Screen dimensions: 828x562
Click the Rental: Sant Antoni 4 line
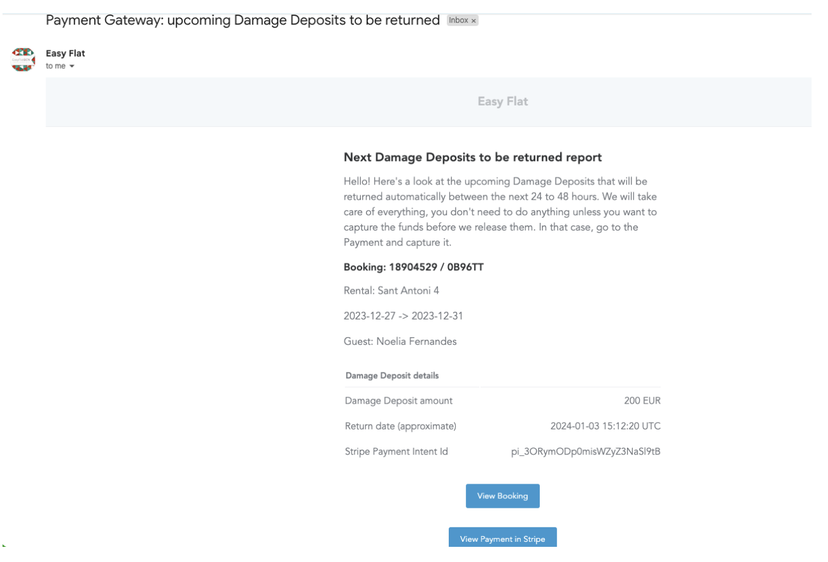coord(391,291)
